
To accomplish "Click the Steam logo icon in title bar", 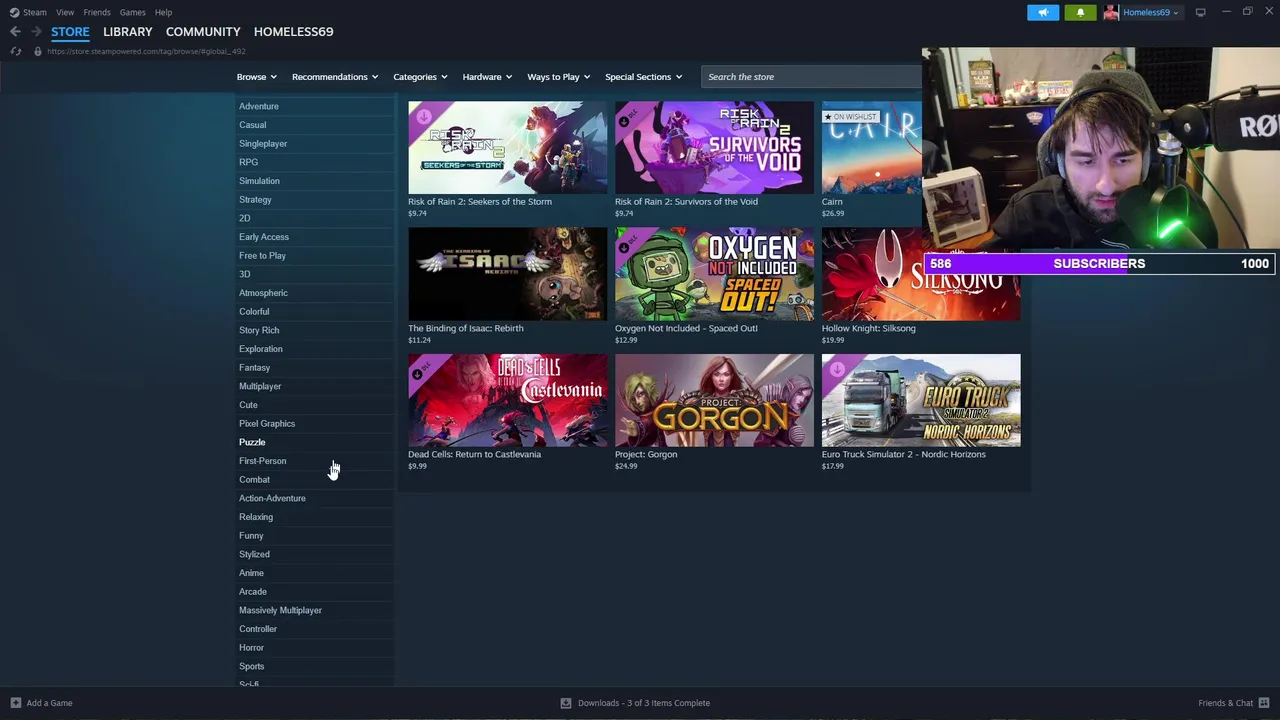I will (14, 12).
